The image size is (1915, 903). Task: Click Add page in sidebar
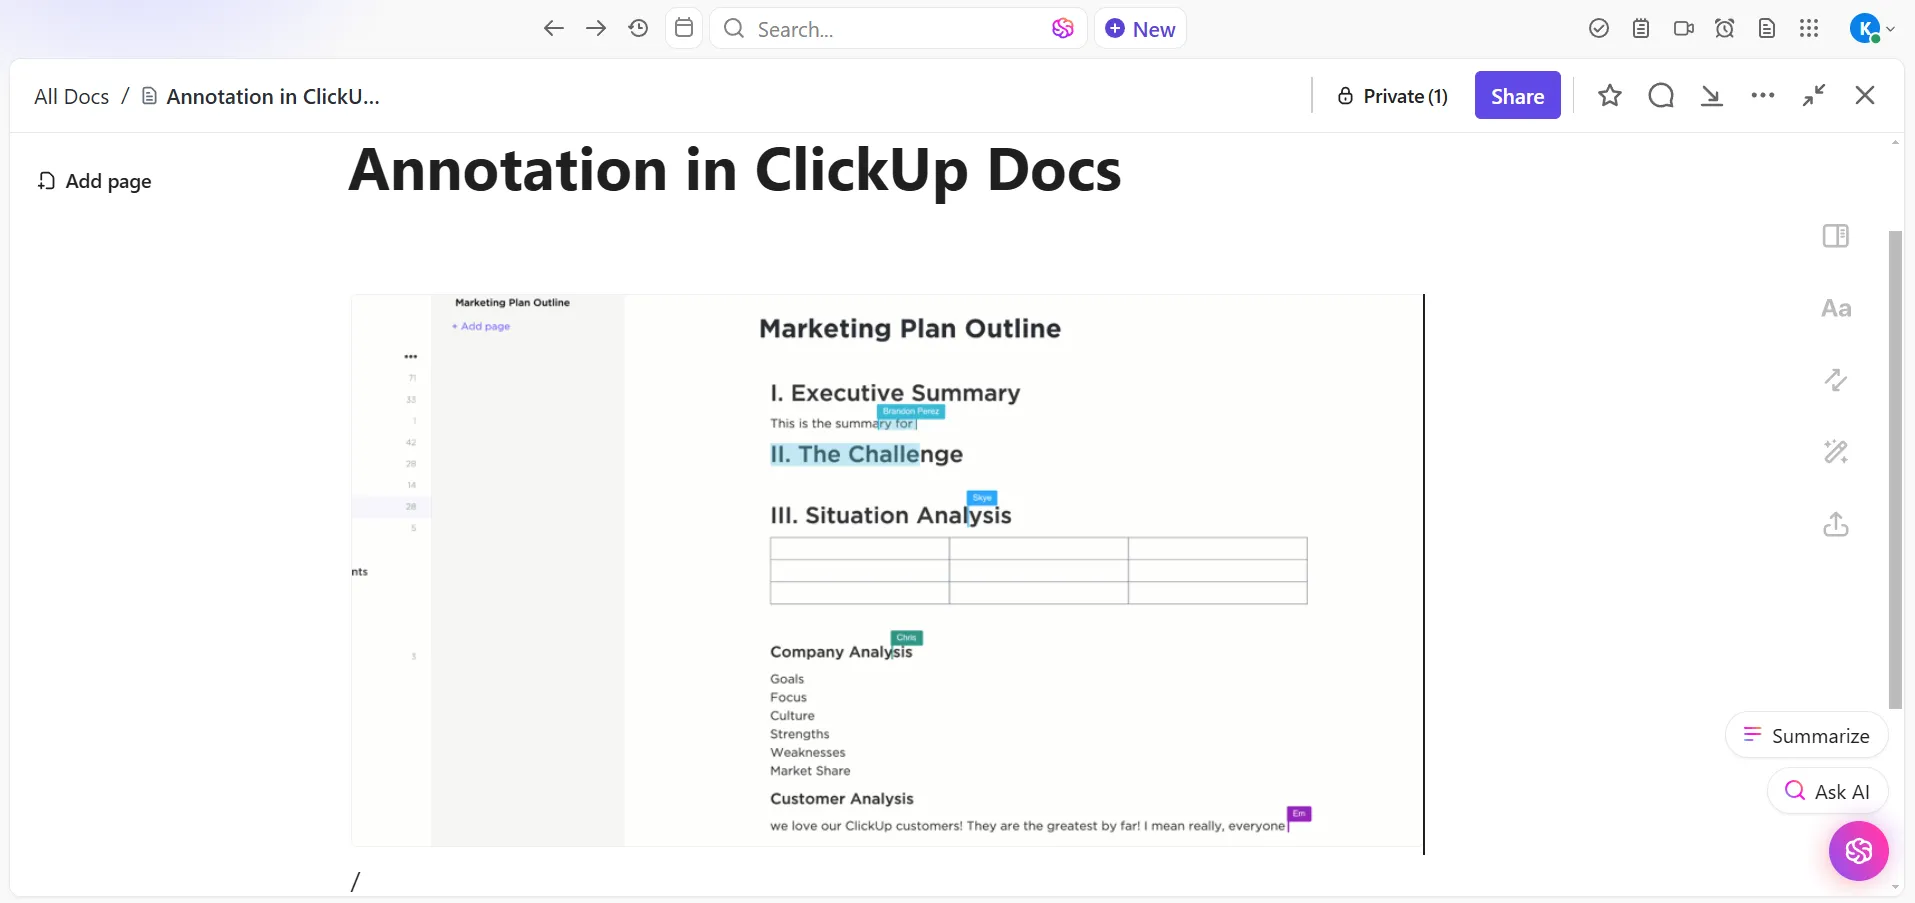click(95, 181)
